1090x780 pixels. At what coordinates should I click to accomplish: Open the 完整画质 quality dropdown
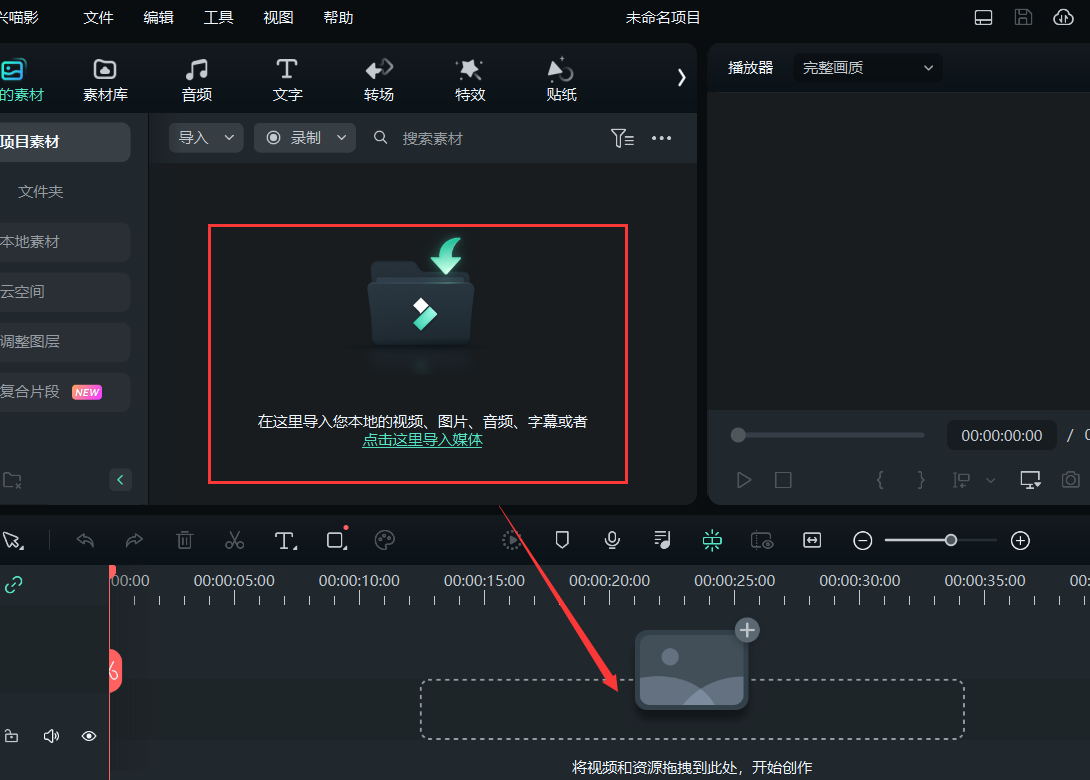pyautogui.click(x=867, y=68)
